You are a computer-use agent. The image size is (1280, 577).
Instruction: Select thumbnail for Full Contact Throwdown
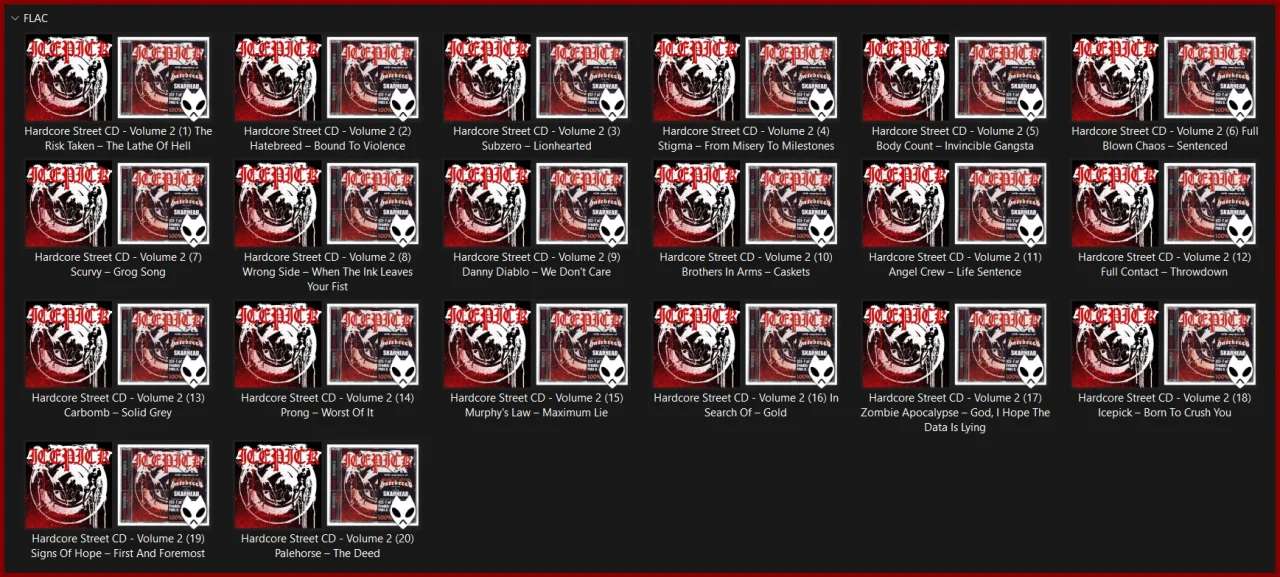[x=1165, y=204]
